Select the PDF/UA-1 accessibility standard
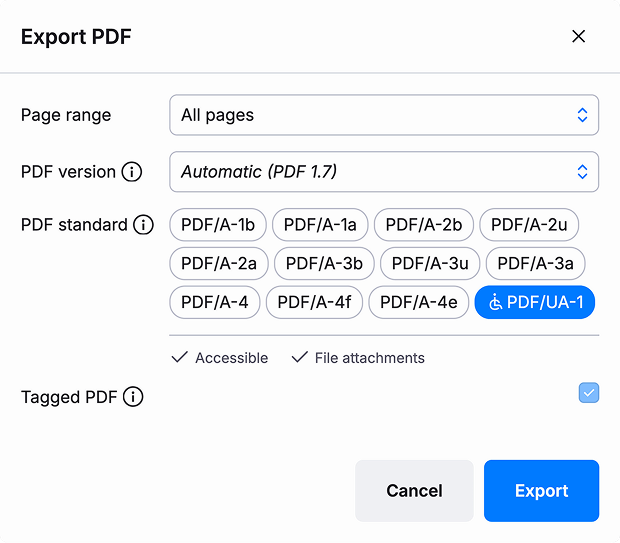Image resolution: width=620 pixels, height=543 pixels. pos(535,302)
